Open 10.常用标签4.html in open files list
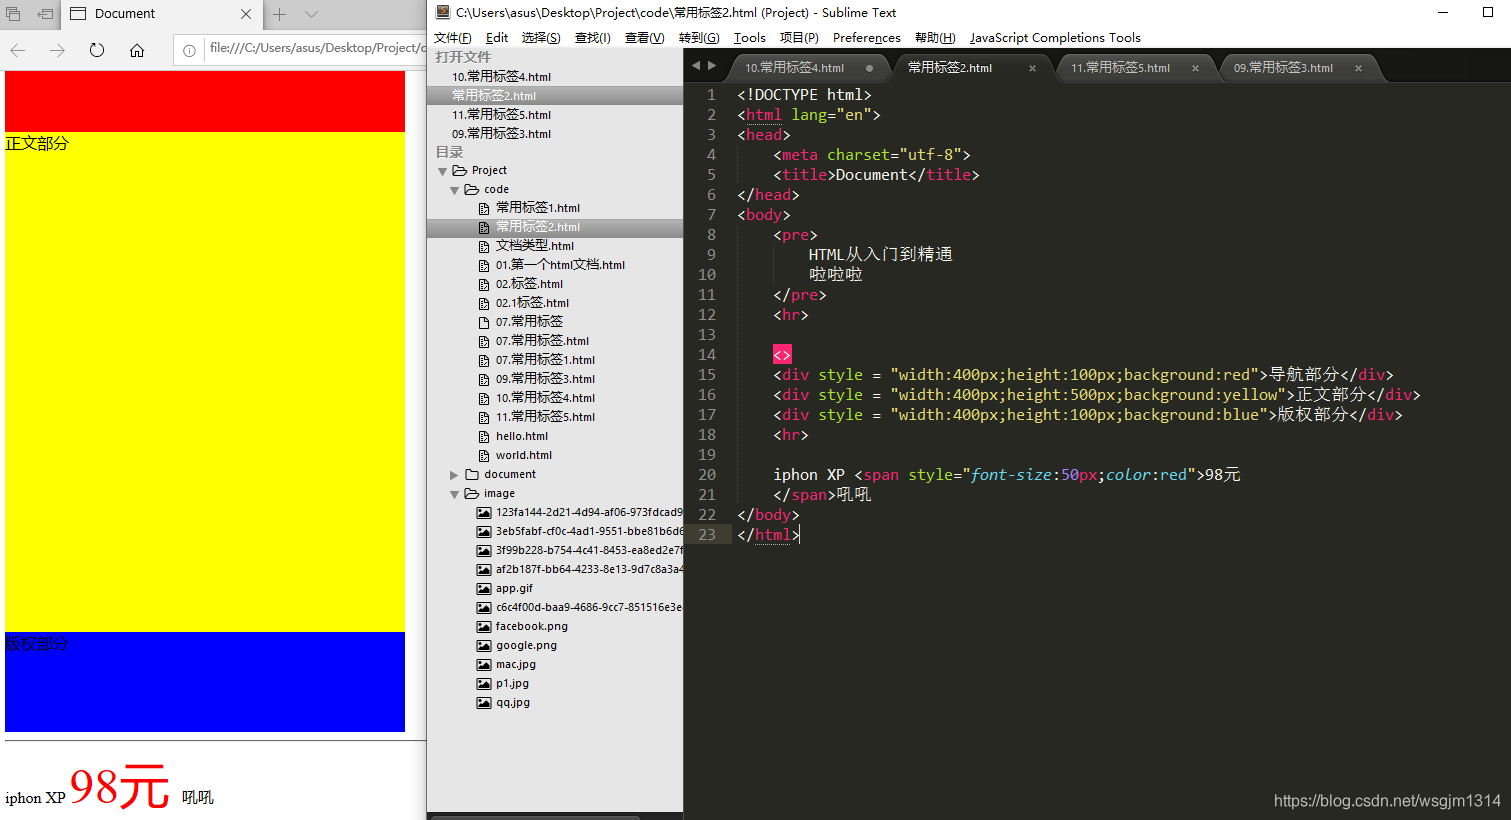Viewport: 1511px width, 820px height. coord(501,77)
